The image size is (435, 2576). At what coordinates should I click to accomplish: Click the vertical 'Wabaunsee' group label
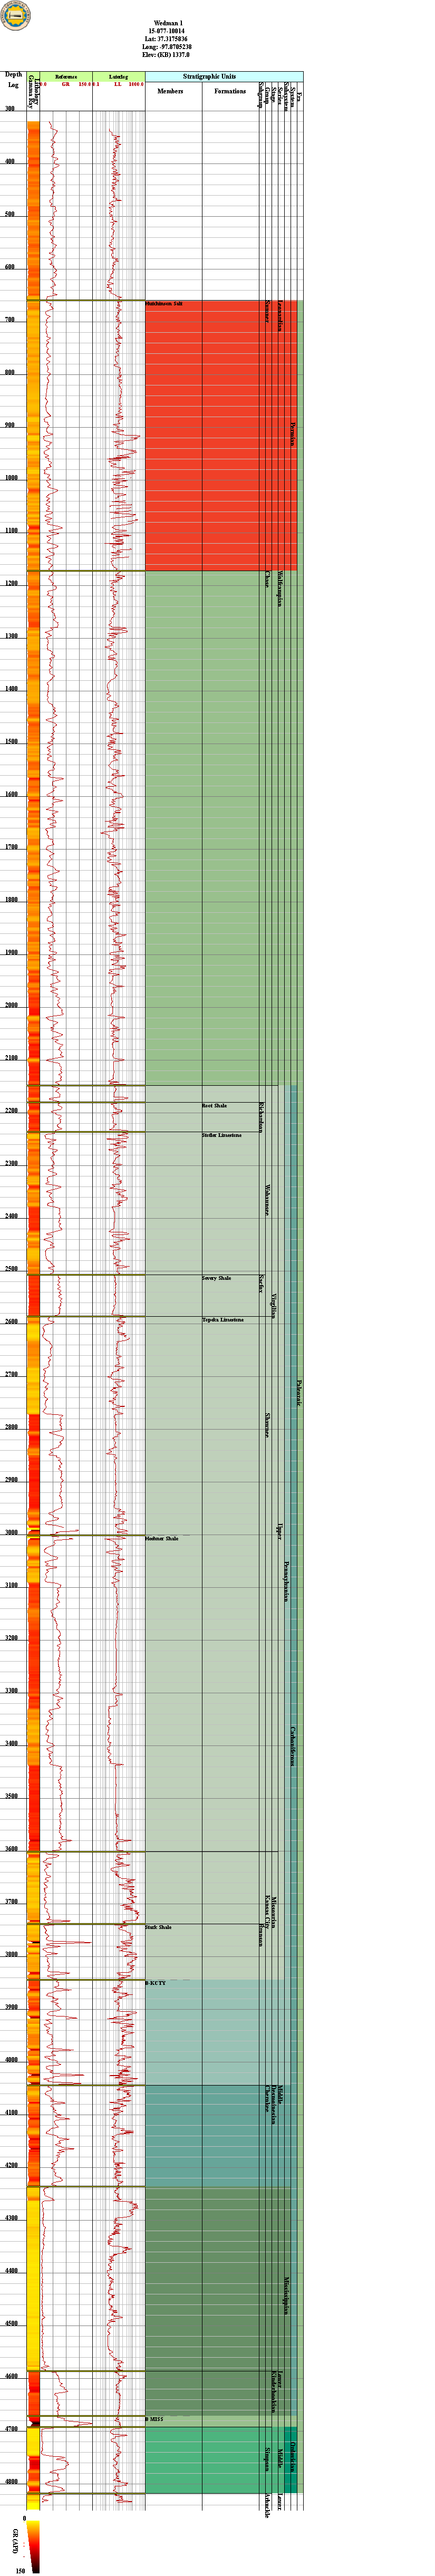pos(267,1201)
